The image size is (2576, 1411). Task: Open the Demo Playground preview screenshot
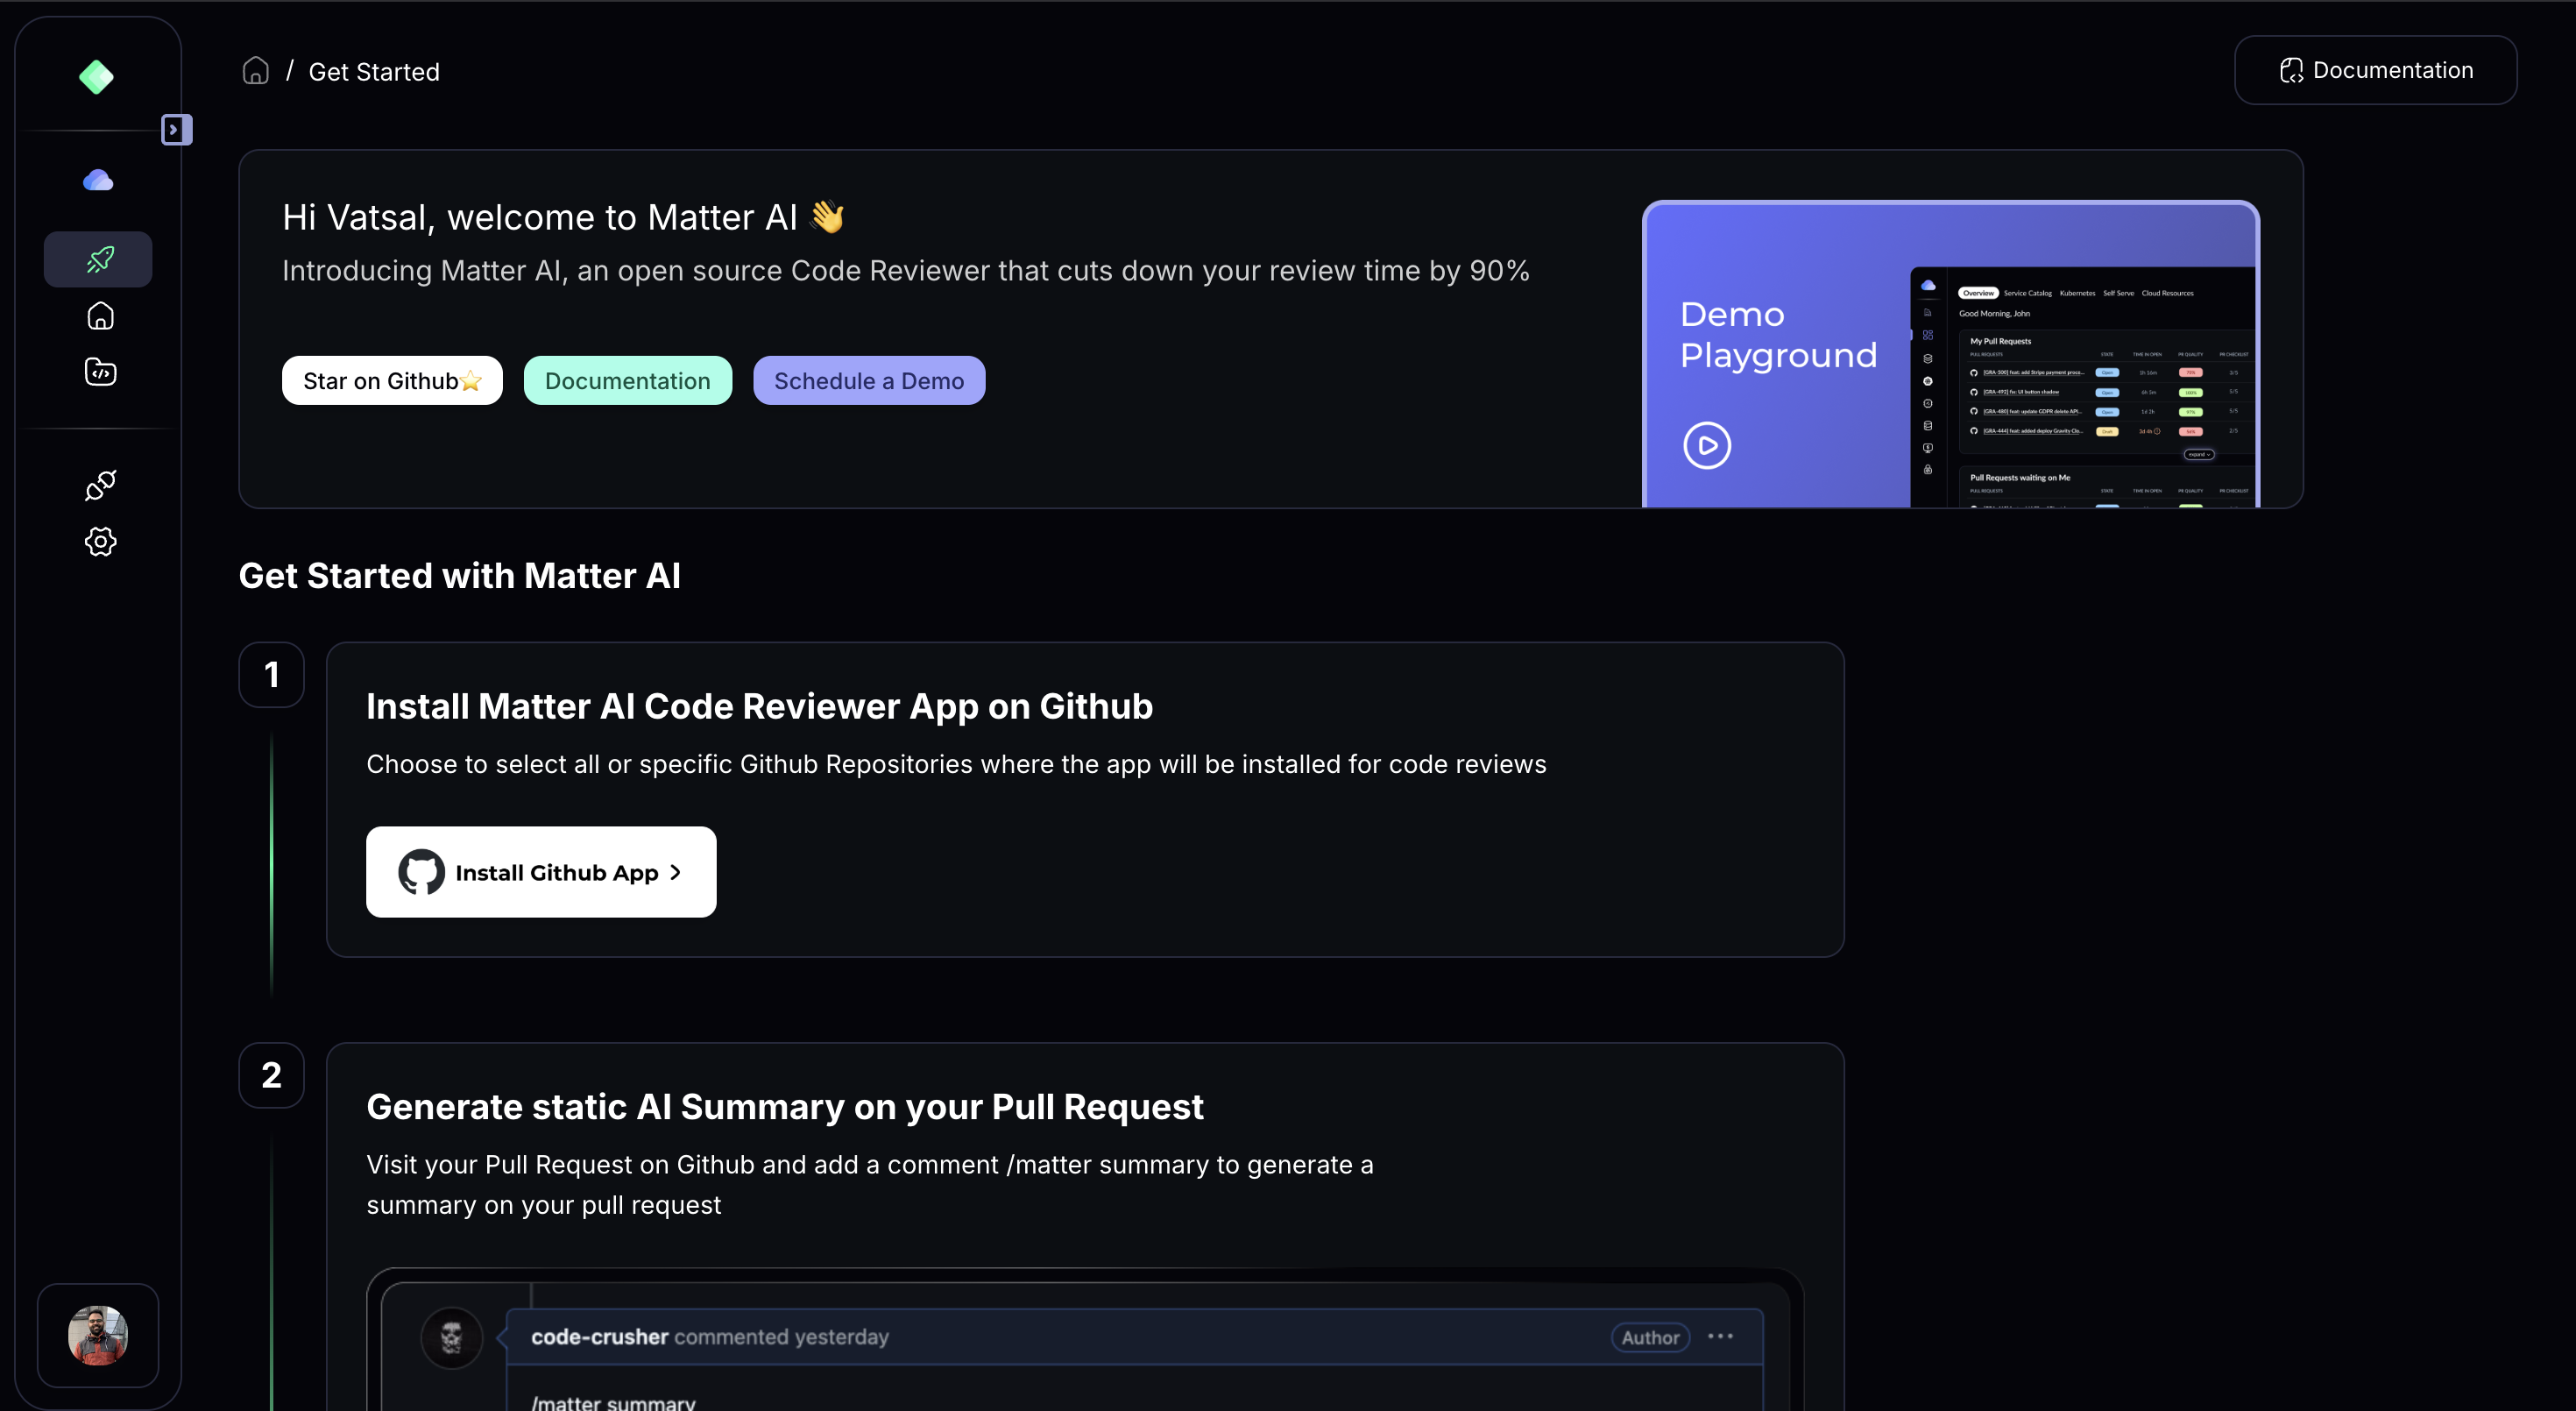pyautogui.click(x=2082, y=388)
